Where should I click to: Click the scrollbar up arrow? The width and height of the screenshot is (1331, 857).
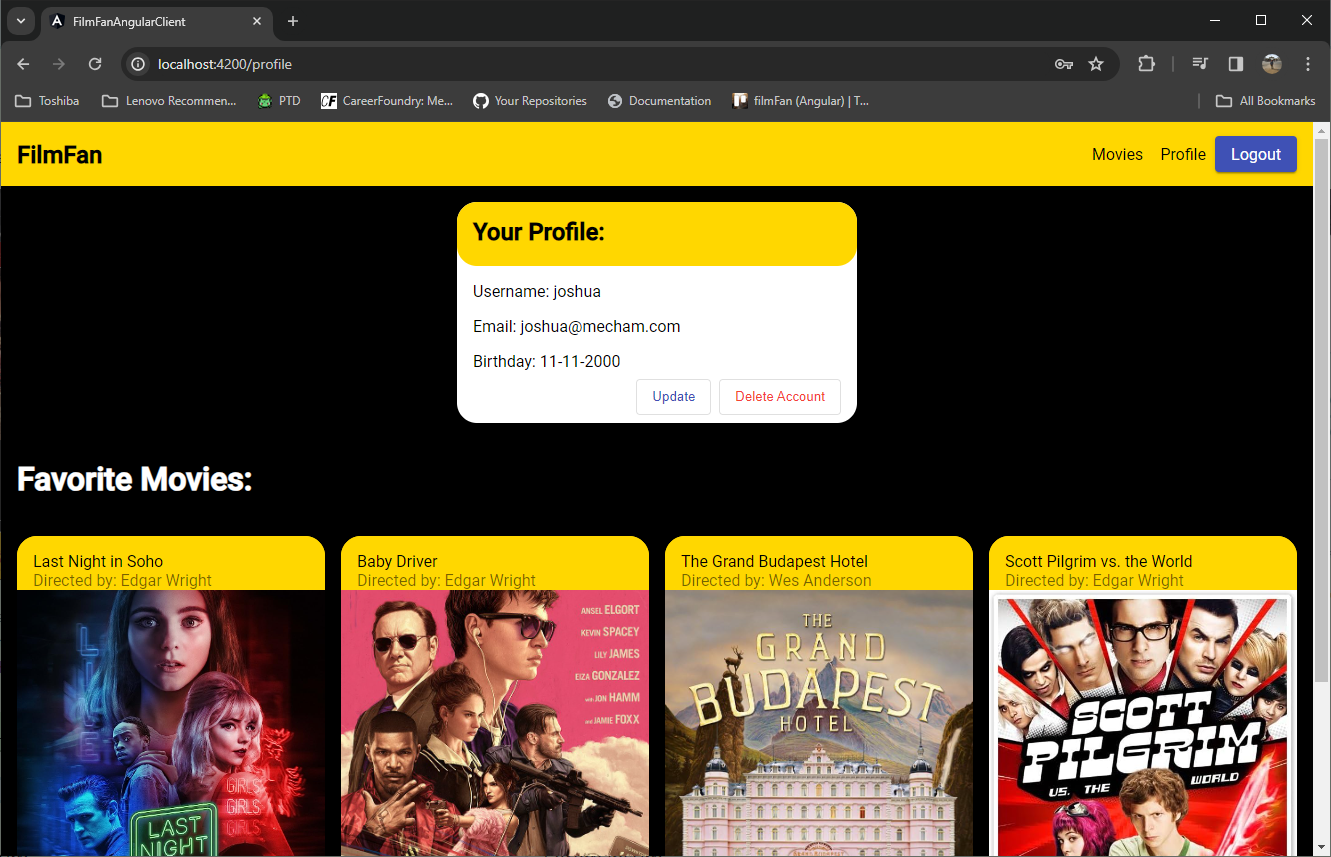click(1321, 130)
